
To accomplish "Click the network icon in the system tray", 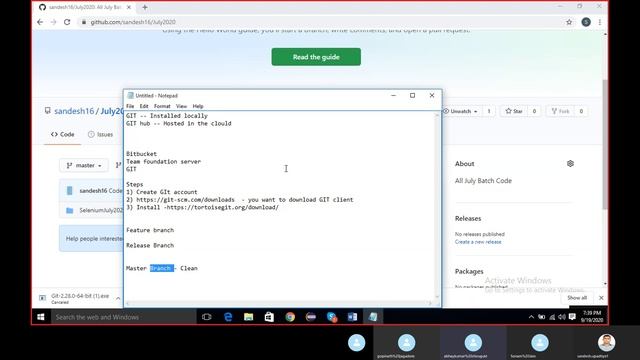I will pos(552,317).
